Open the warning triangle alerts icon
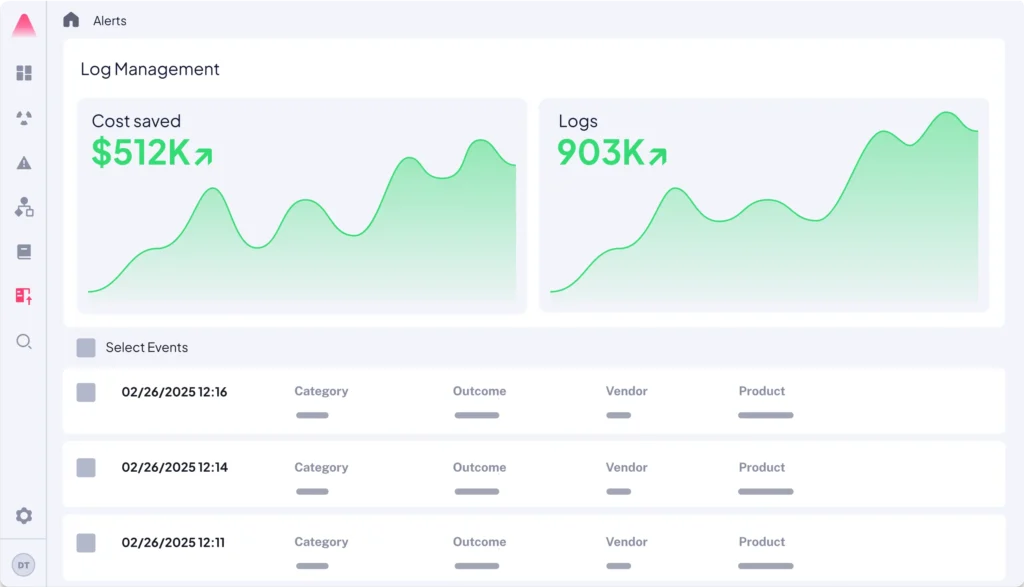Viewport: 1024px width, 587px height. (24, 163)
